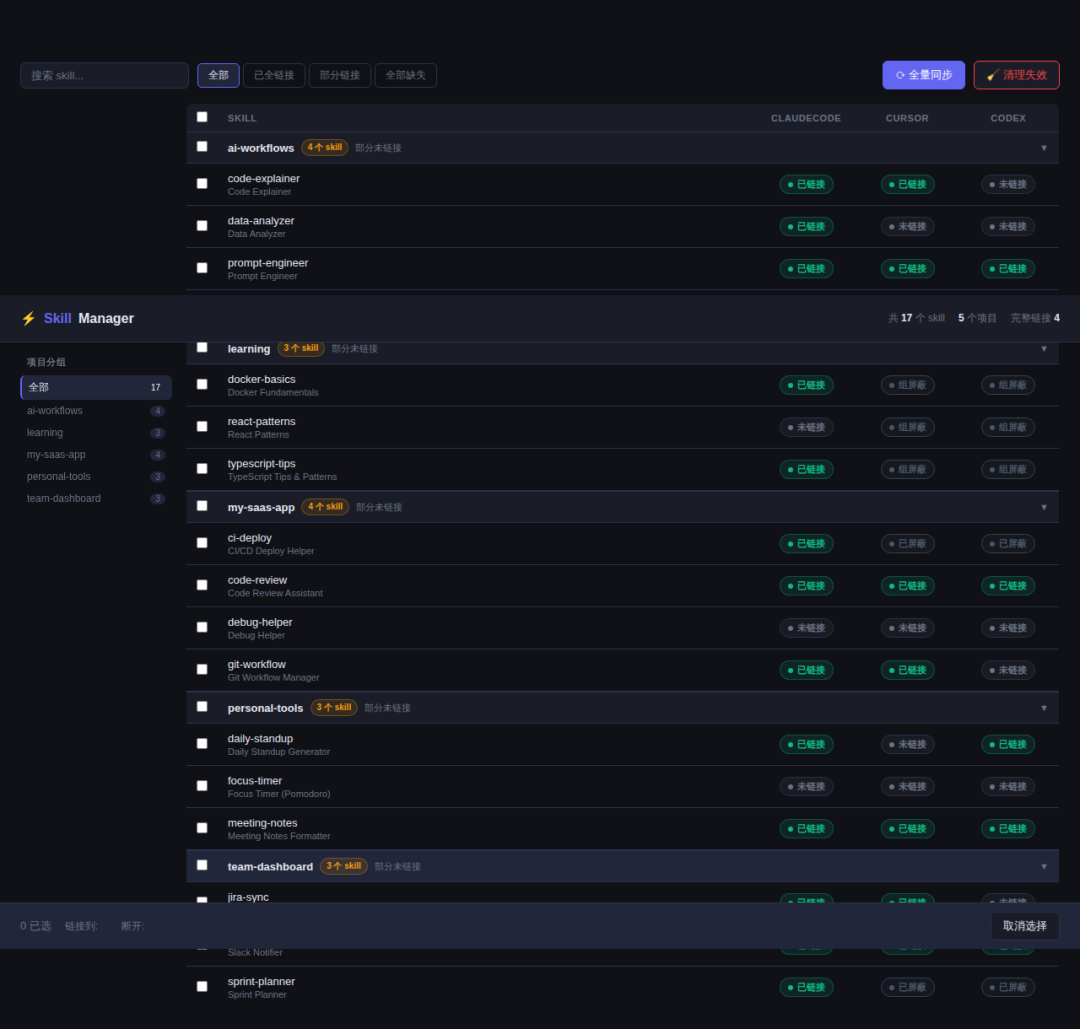The height and width of the screenshot is (1029, 1080).
Task: Switch to the 部分链接 filter tab
Action: (x=339, y=75)
